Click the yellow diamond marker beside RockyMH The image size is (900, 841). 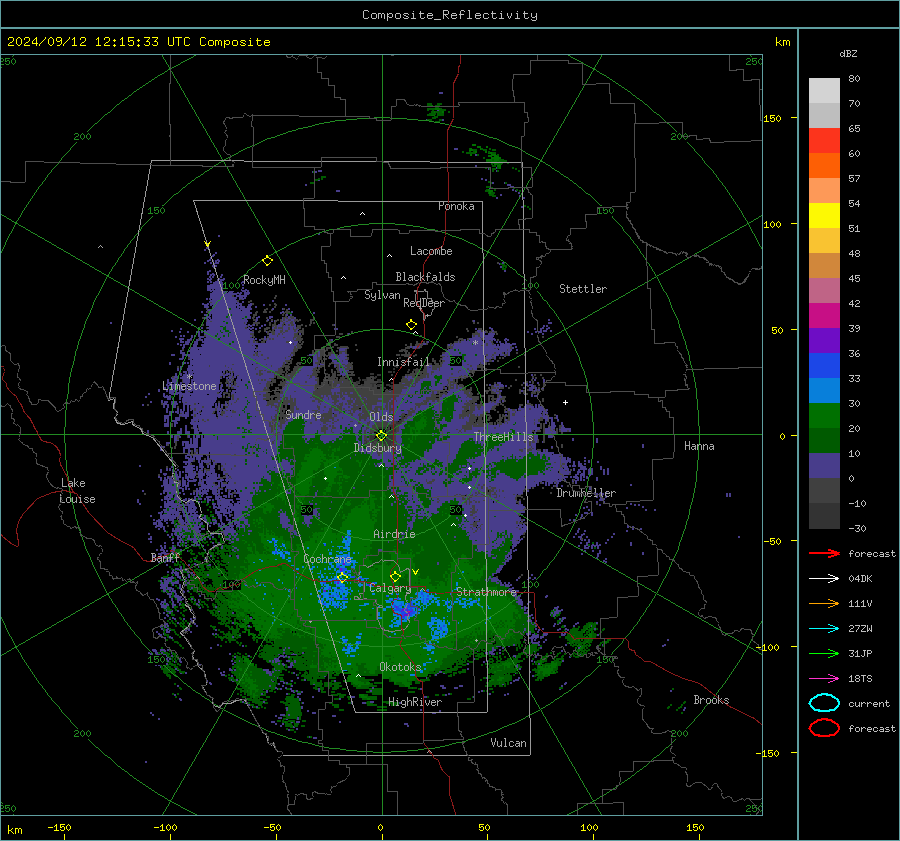pos(267,261)
